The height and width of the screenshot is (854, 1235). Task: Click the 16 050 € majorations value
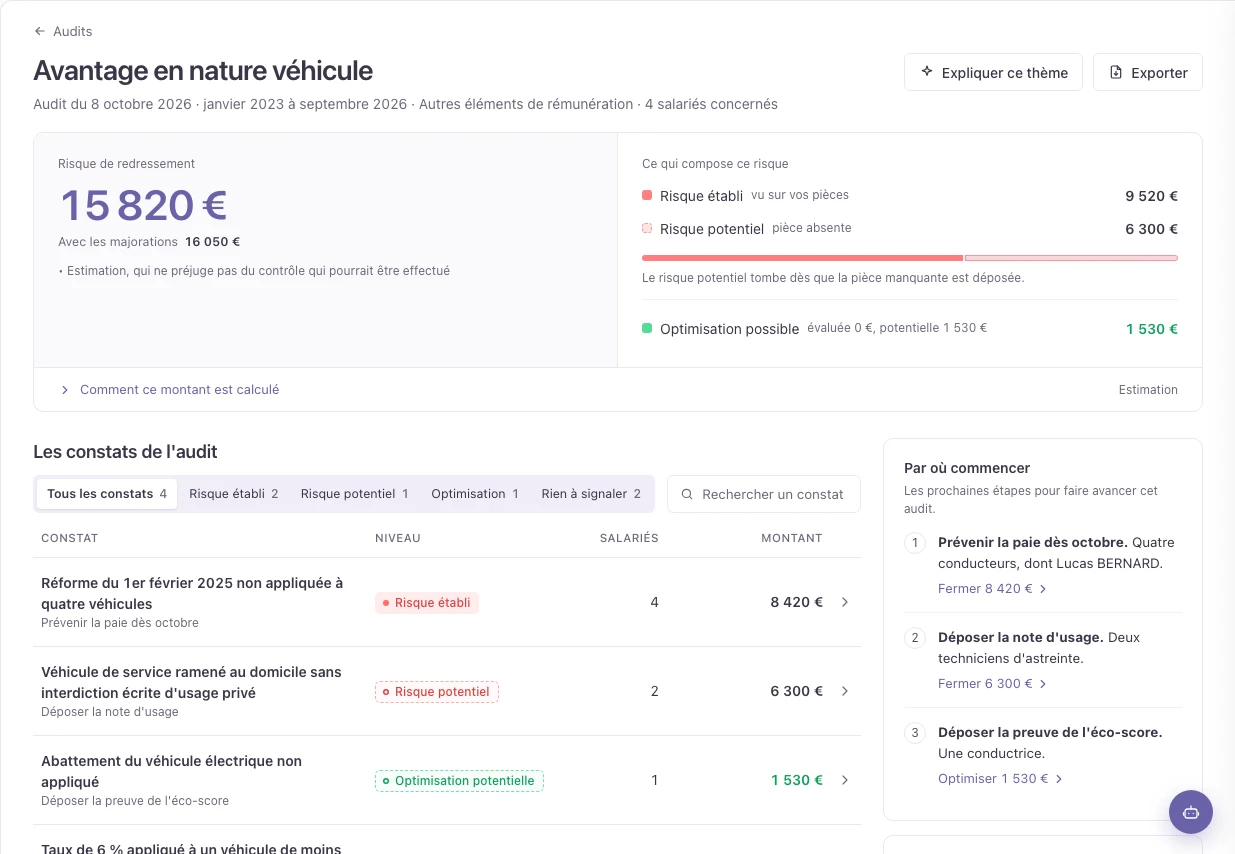point(212,241)
